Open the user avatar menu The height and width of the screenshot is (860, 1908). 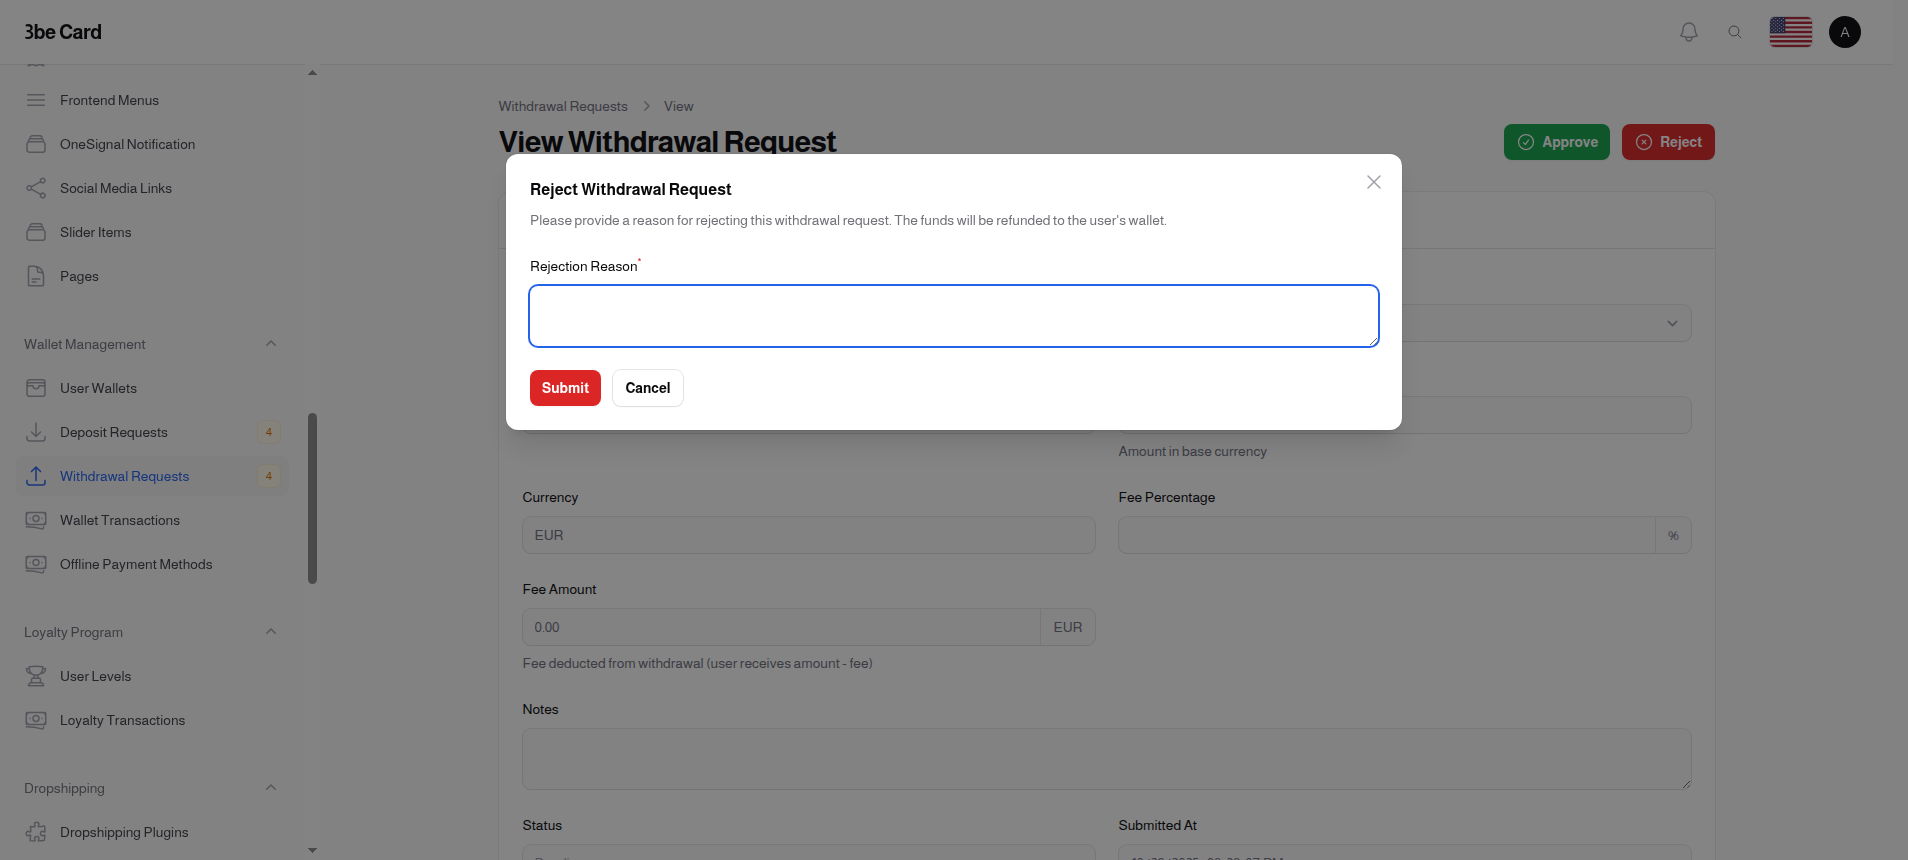point(1845,32)
